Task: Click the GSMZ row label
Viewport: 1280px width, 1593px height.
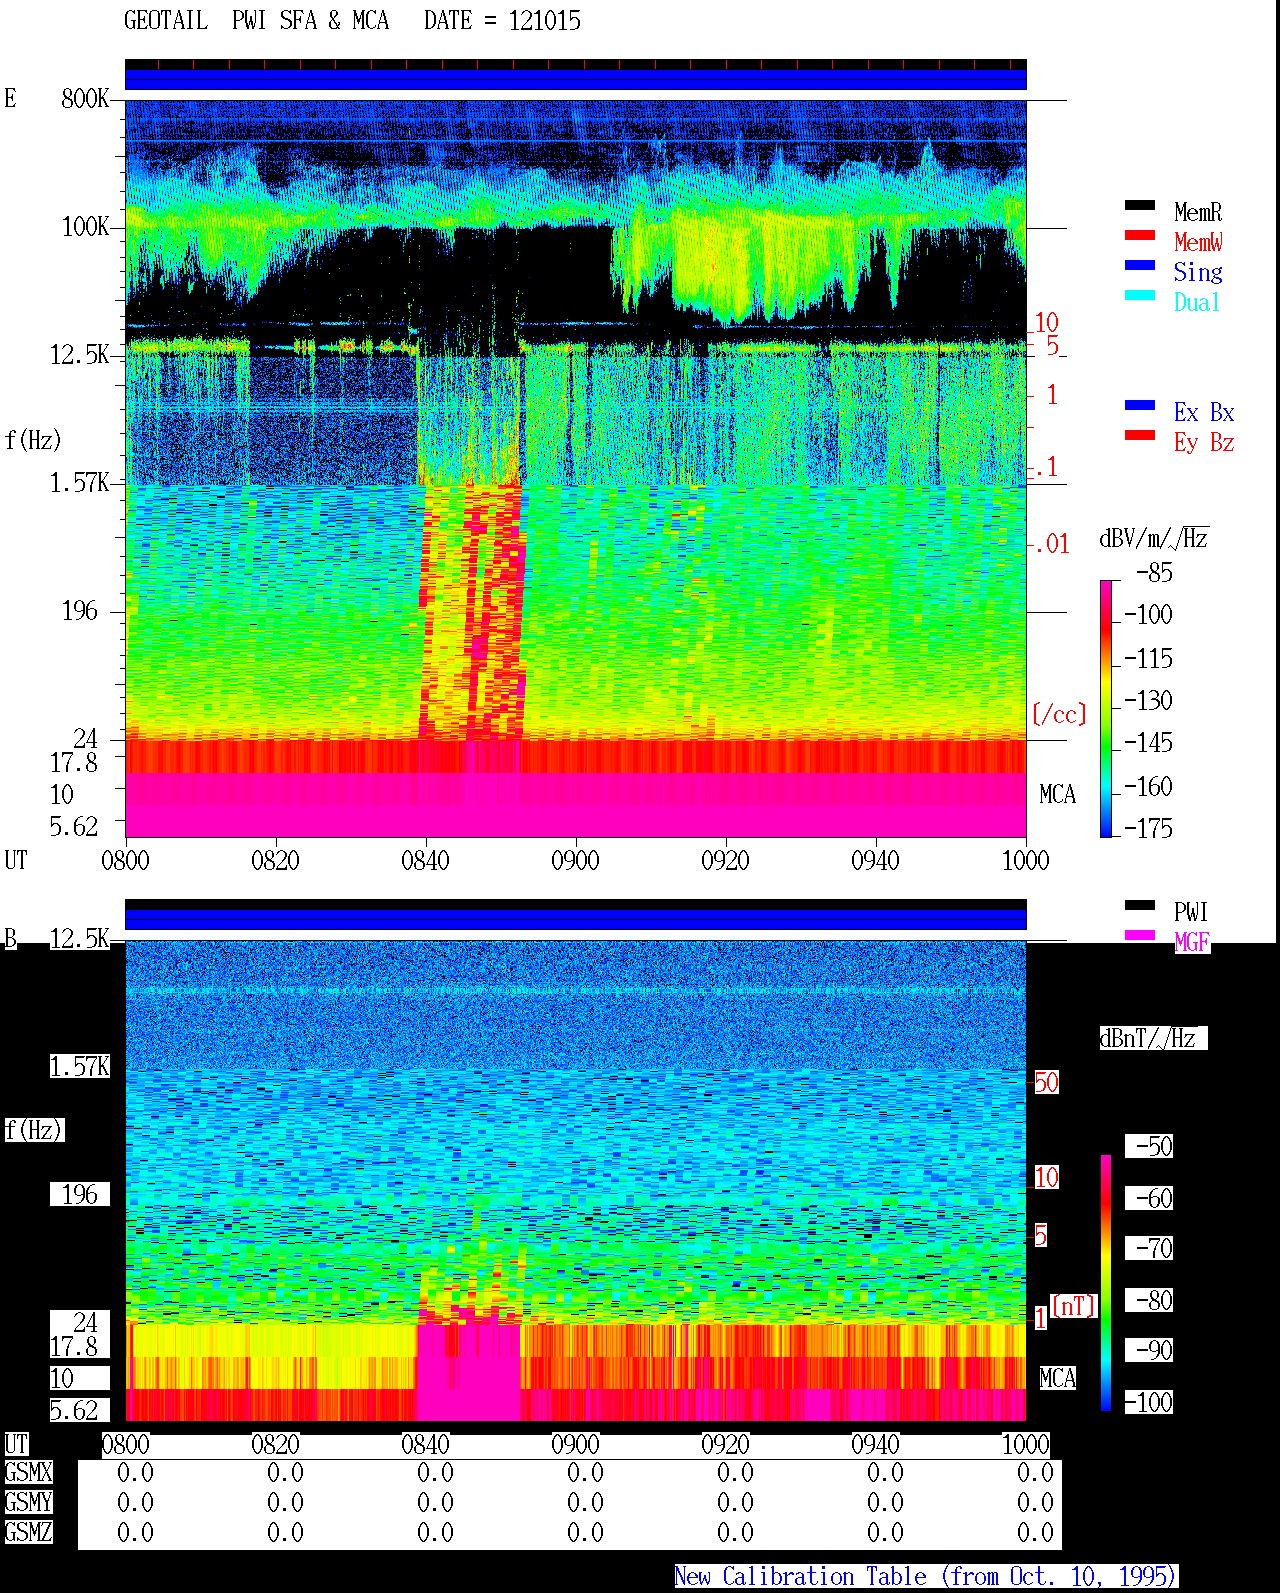Action: 28,1532
